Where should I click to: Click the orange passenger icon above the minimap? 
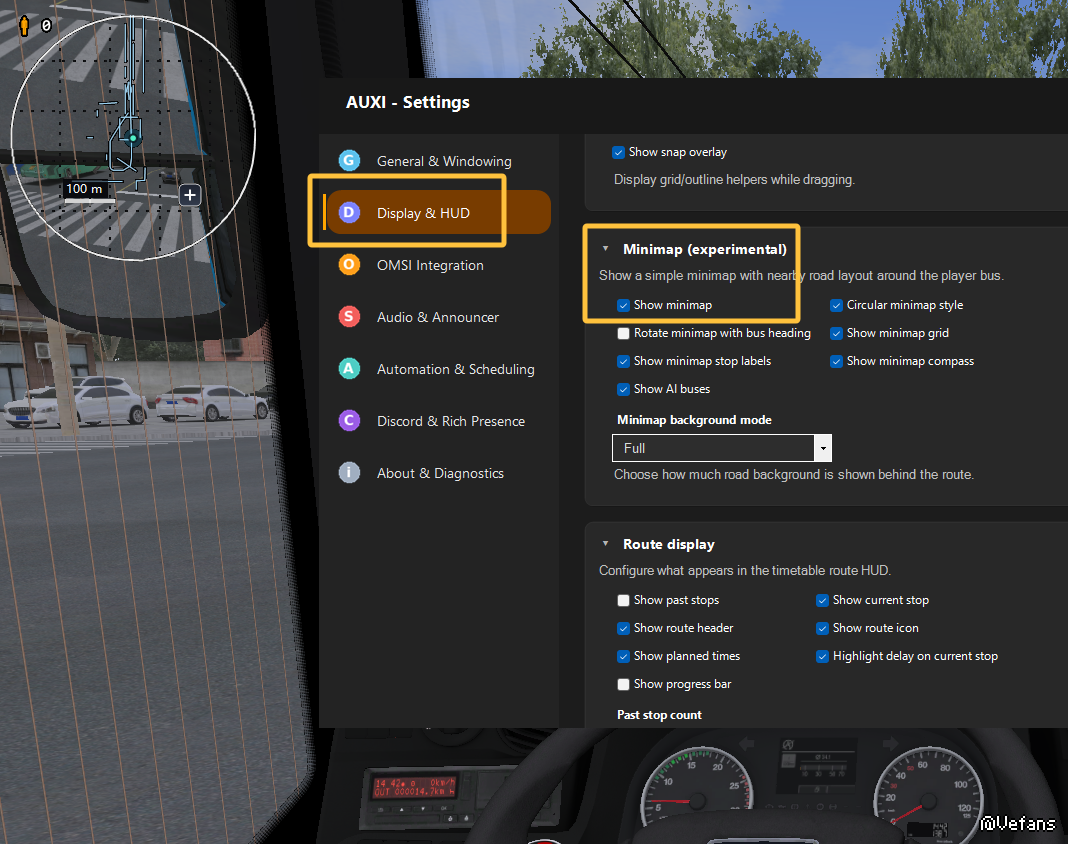coord(25,26)
